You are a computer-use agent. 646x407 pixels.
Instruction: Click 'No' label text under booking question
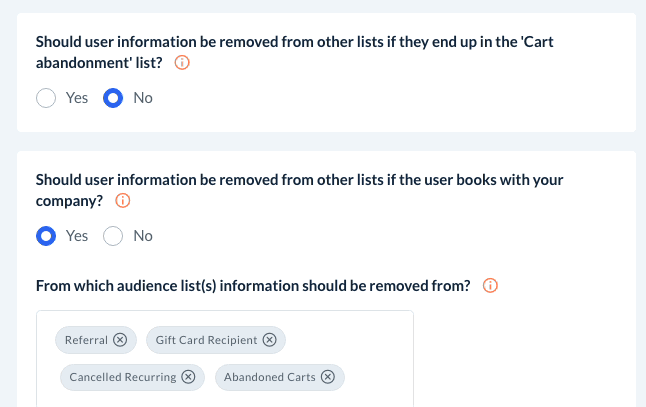point(143,236)
